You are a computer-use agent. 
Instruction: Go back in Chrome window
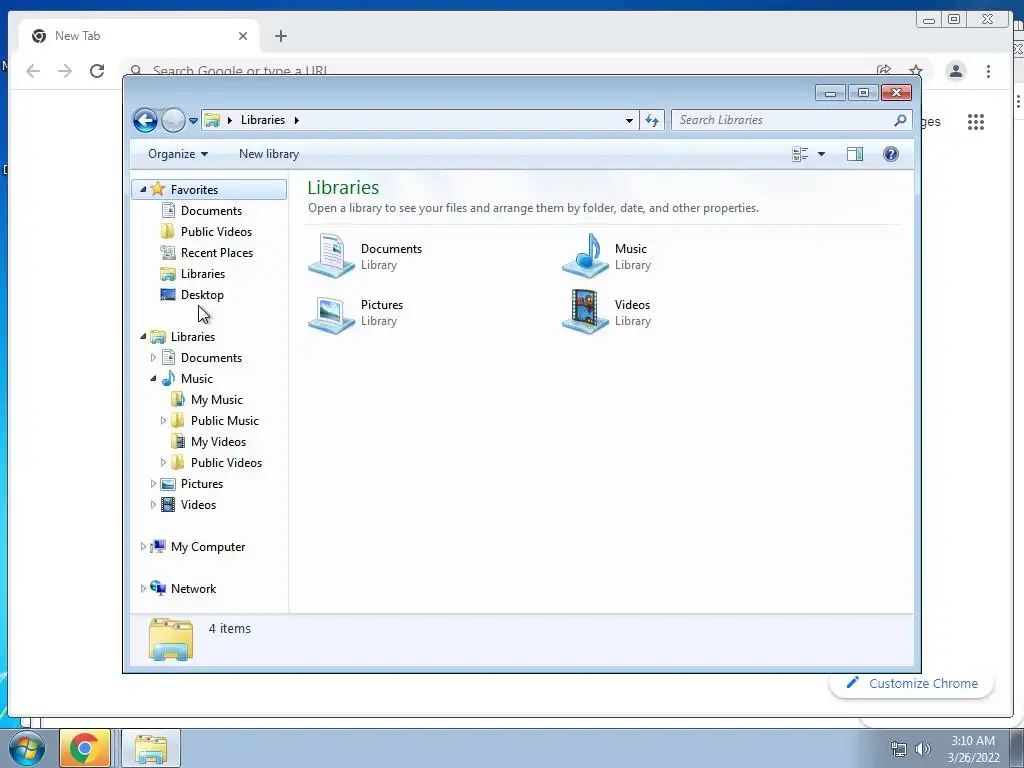[33, 71]
